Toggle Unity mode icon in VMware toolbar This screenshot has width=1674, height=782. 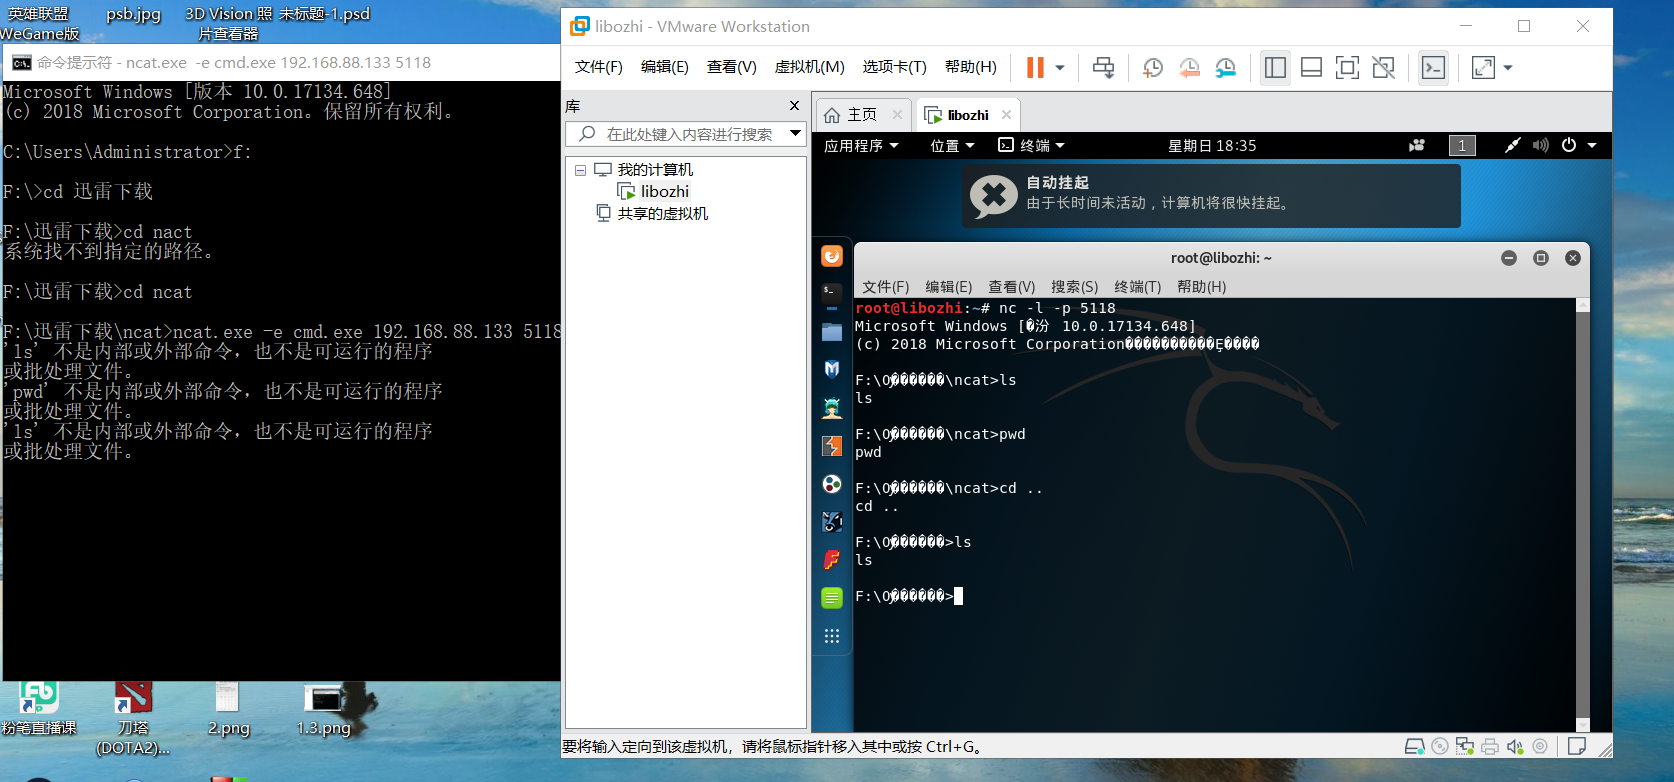[x=1383, y=68]
